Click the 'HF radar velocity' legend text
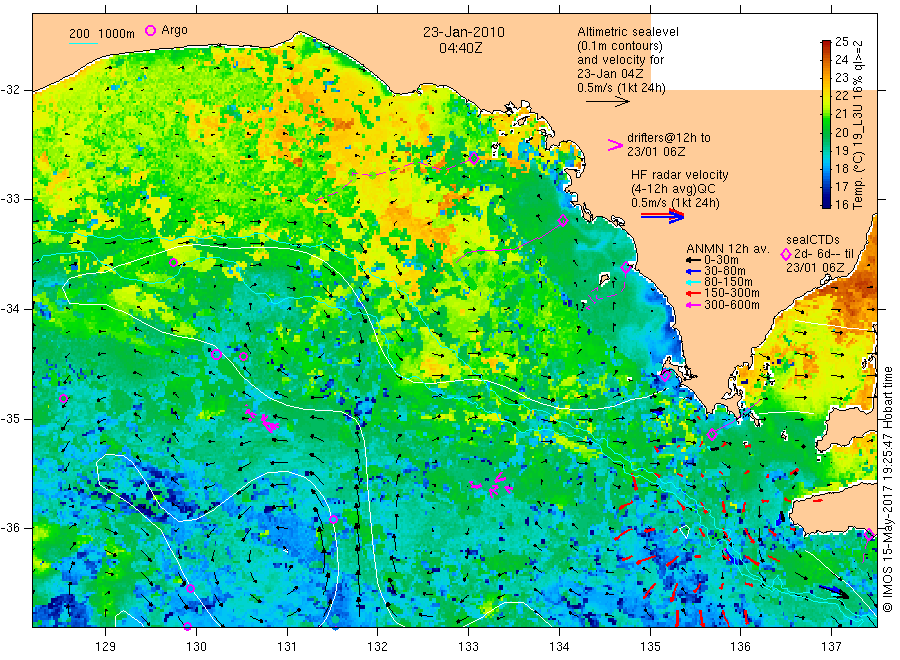Viewport: 900px width, 660px height. 680,175
